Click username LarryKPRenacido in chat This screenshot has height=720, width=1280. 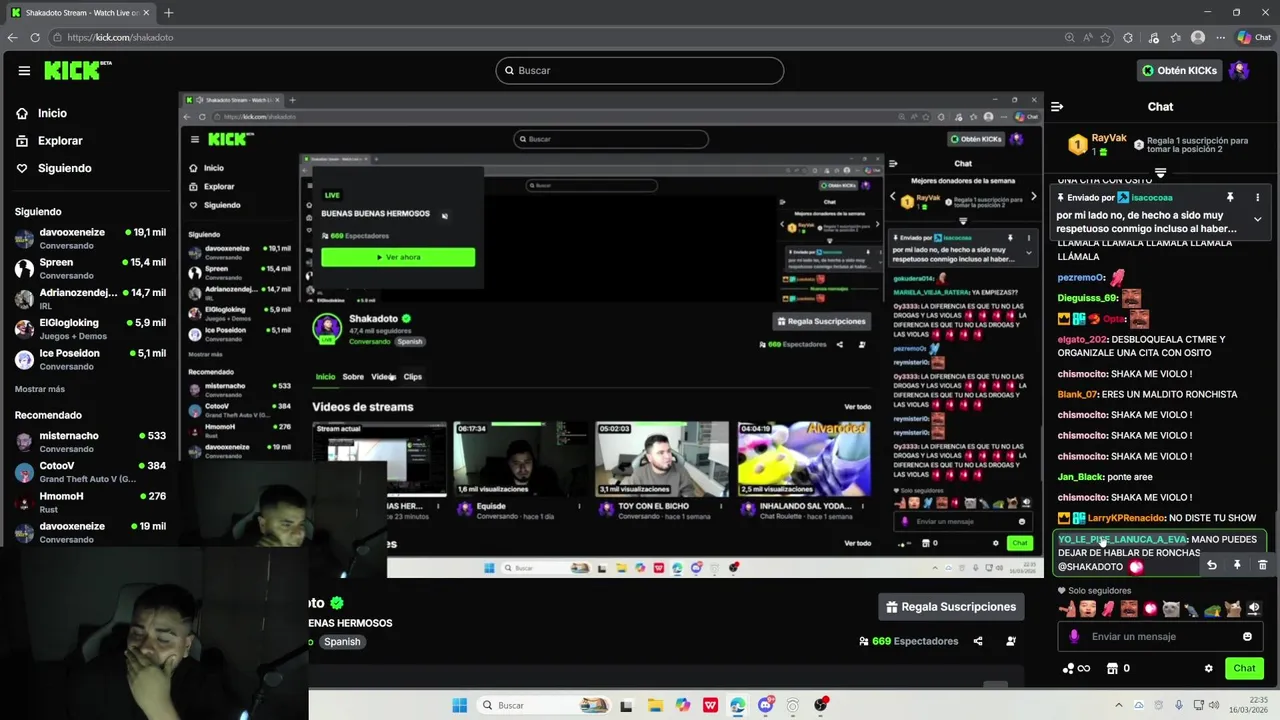tap(1126, 518)
